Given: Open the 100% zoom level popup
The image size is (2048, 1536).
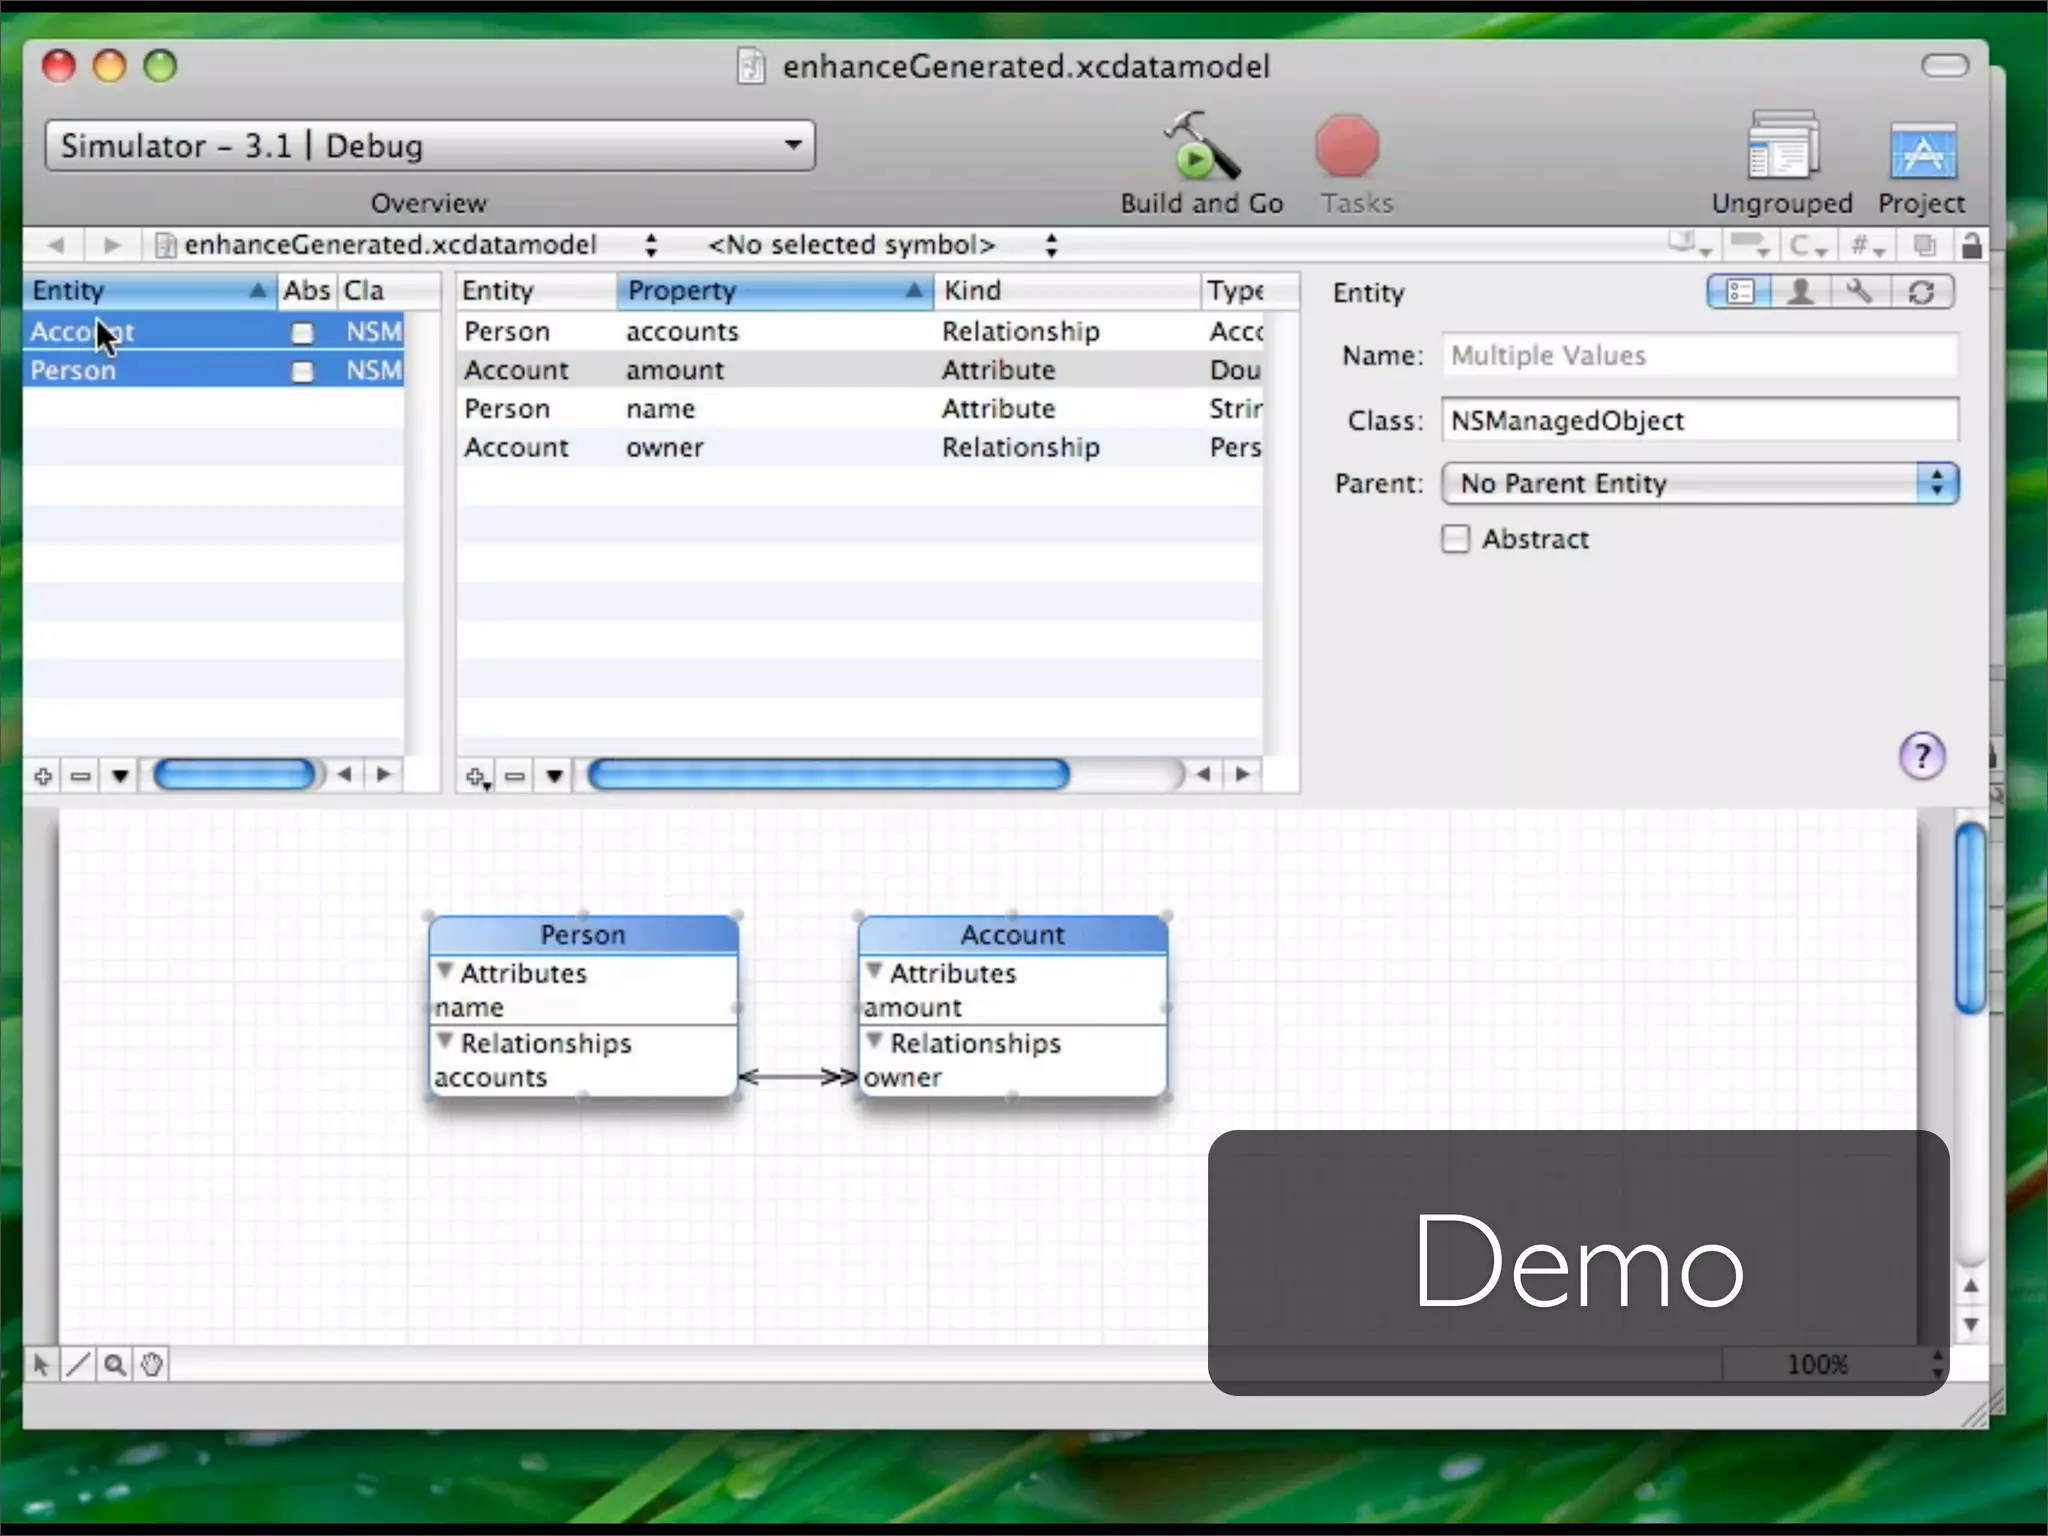Looking at the screenshot, I should pyautogui.click(x=1836, y=1365).
